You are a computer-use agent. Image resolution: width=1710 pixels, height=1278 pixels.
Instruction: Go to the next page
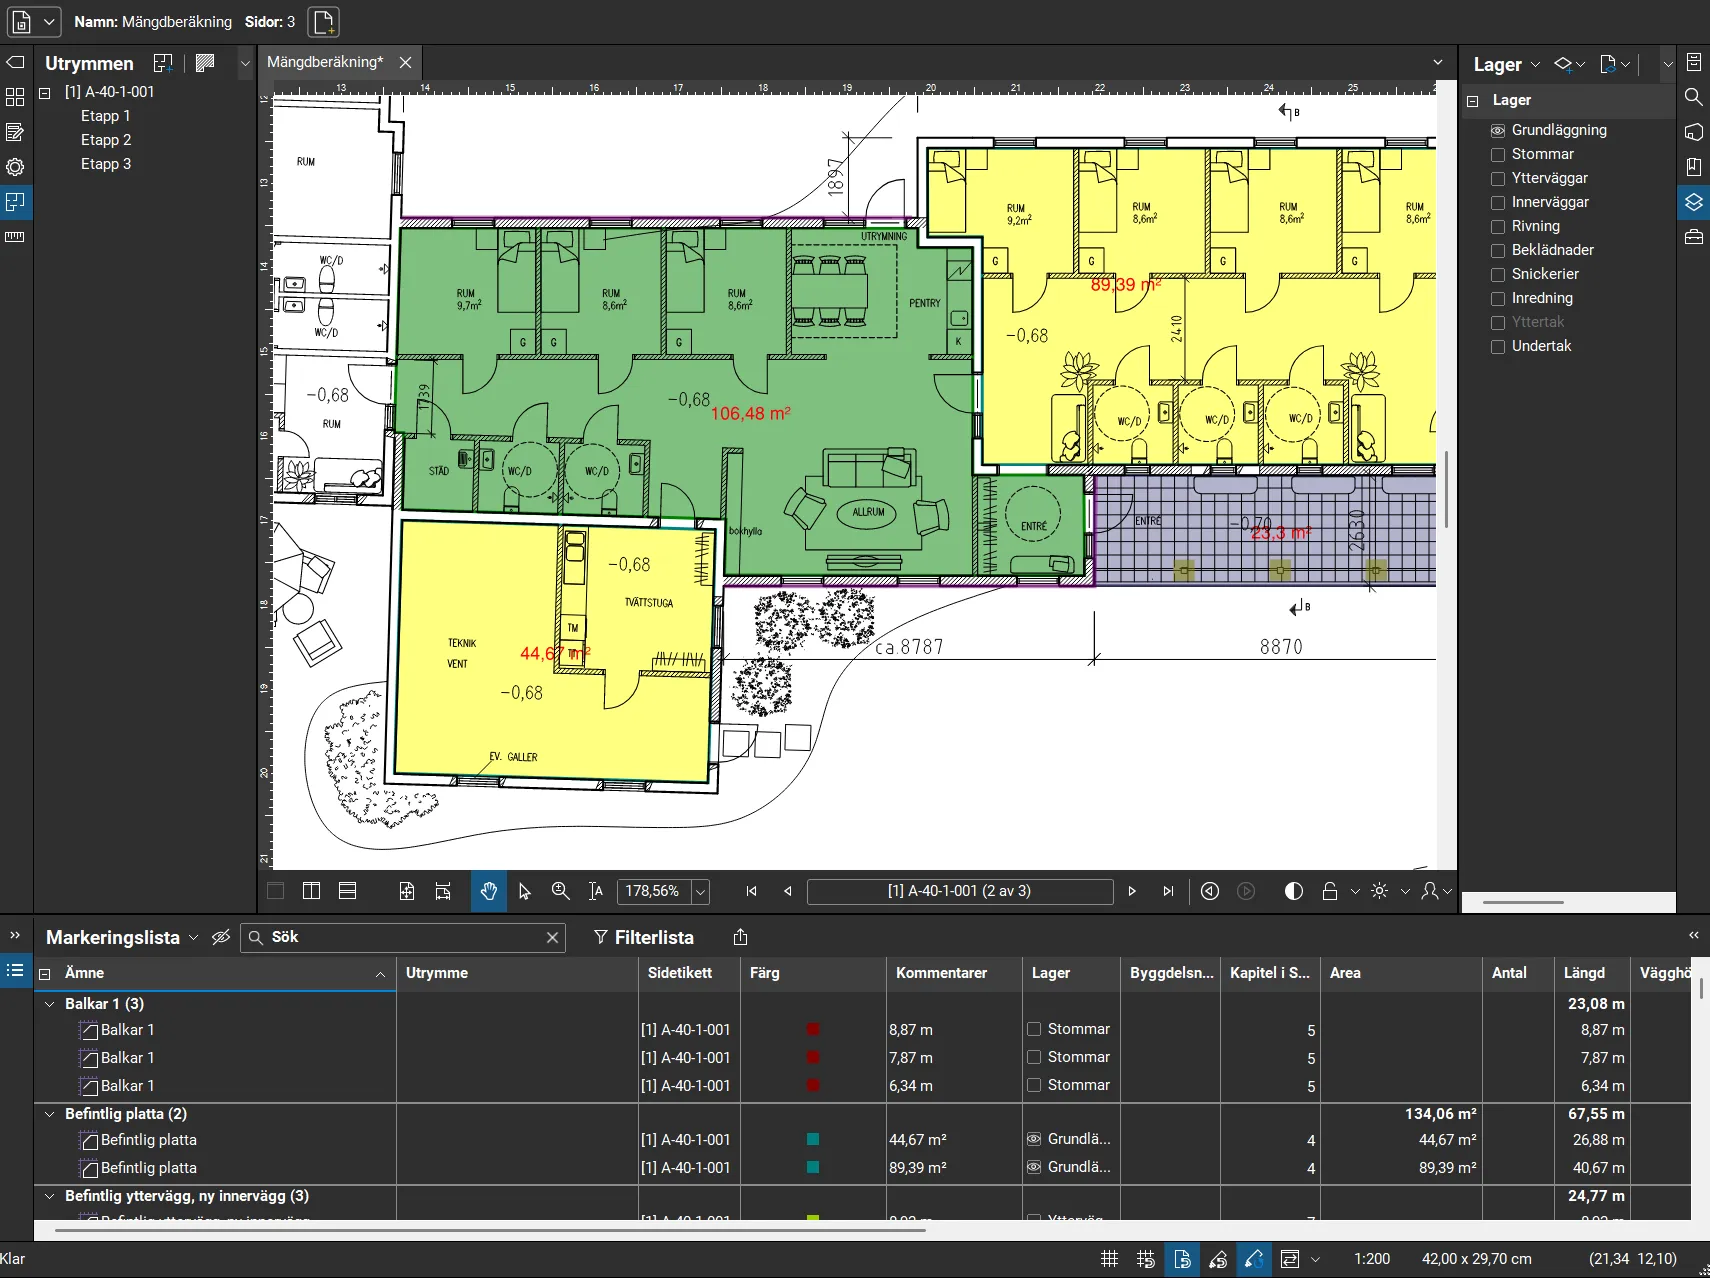pos(1132,891)
